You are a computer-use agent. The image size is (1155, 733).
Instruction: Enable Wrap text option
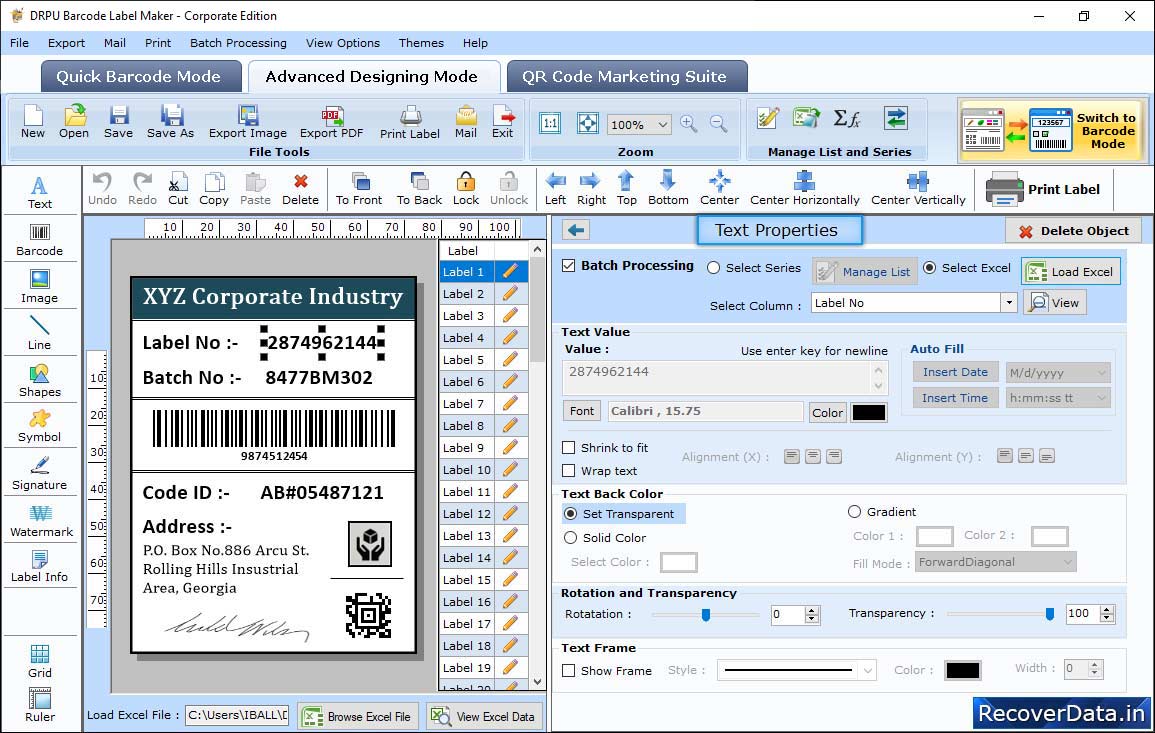pos(569,471)
